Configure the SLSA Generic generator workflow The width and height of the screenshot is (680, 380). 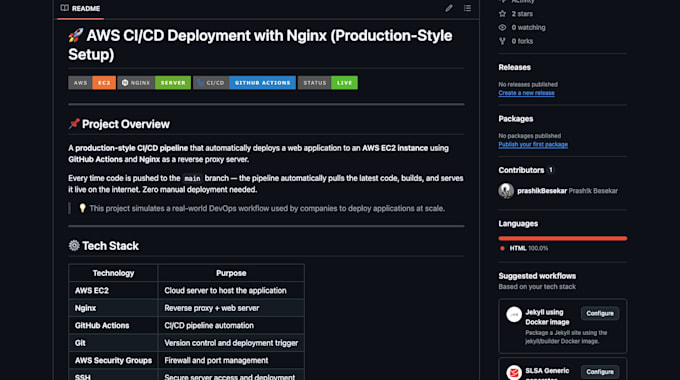600,372
